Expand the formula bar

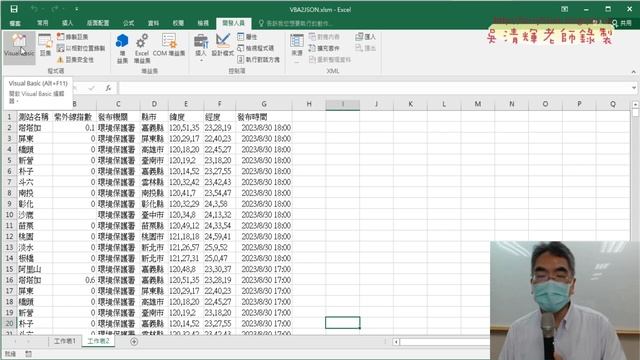[633, 88]
